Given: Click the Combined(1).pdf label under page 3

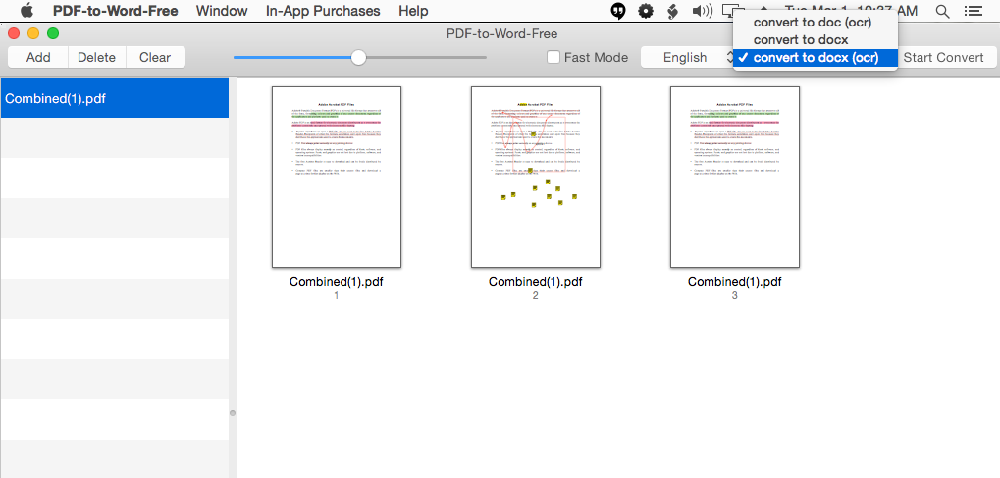Looking at the screenshot, I should click(735, 282).
